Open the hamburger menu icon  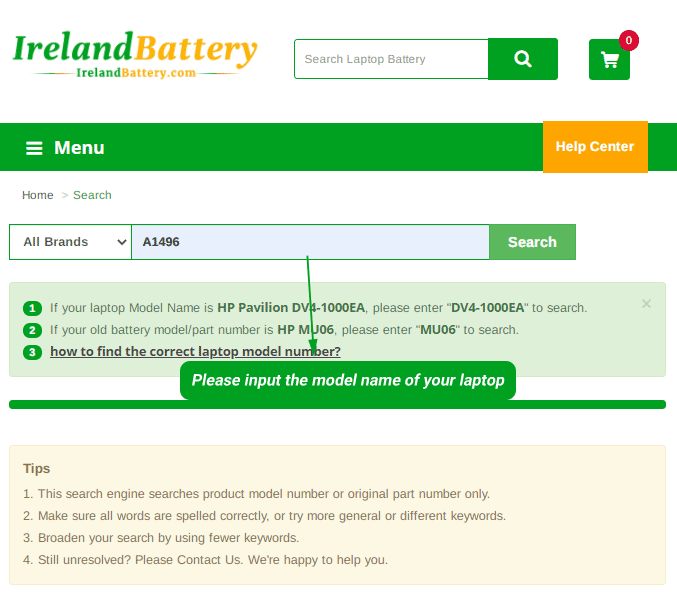[34, 148]
